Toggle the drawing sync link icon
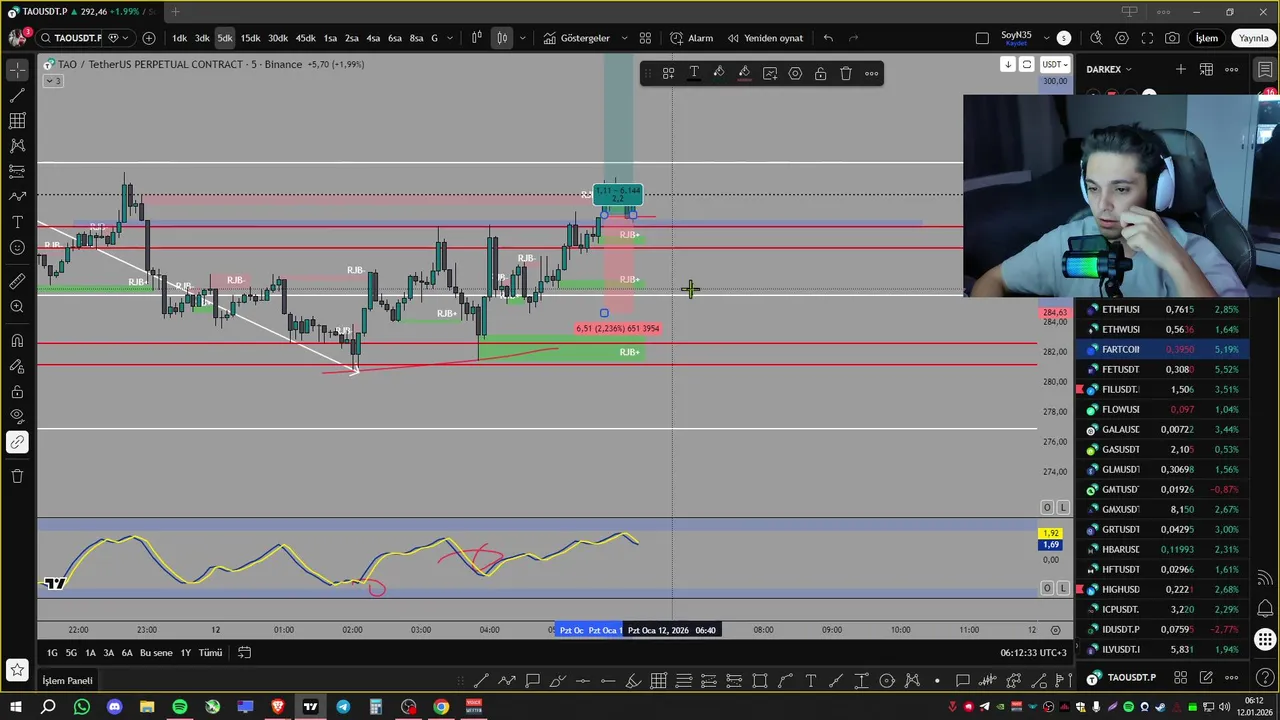The height and width of the screenshot is (720, 1280). (x=17, y=442)
